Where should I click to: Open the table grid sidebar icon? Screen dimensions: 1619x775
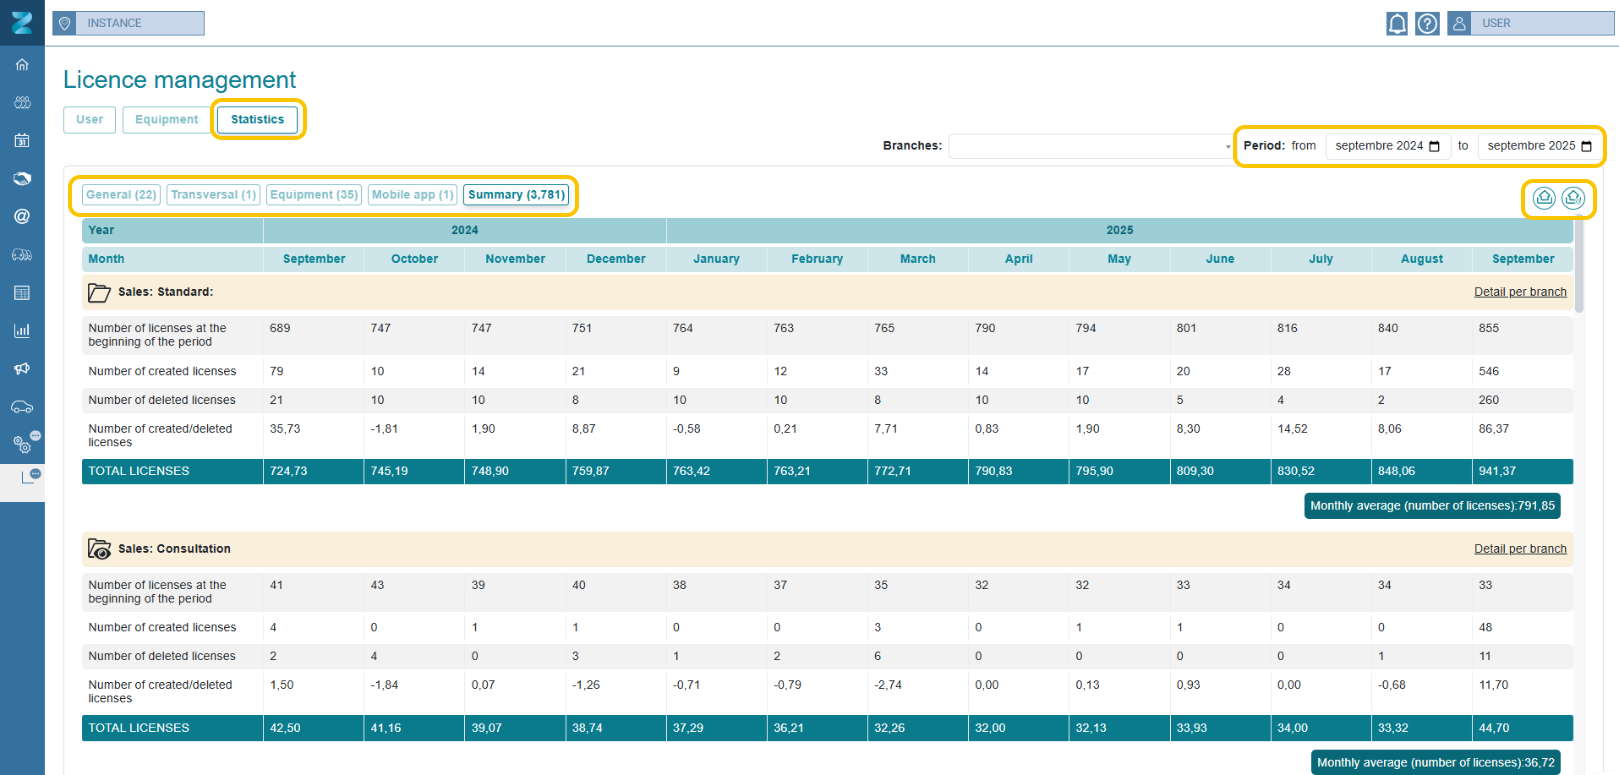(22, 293)
